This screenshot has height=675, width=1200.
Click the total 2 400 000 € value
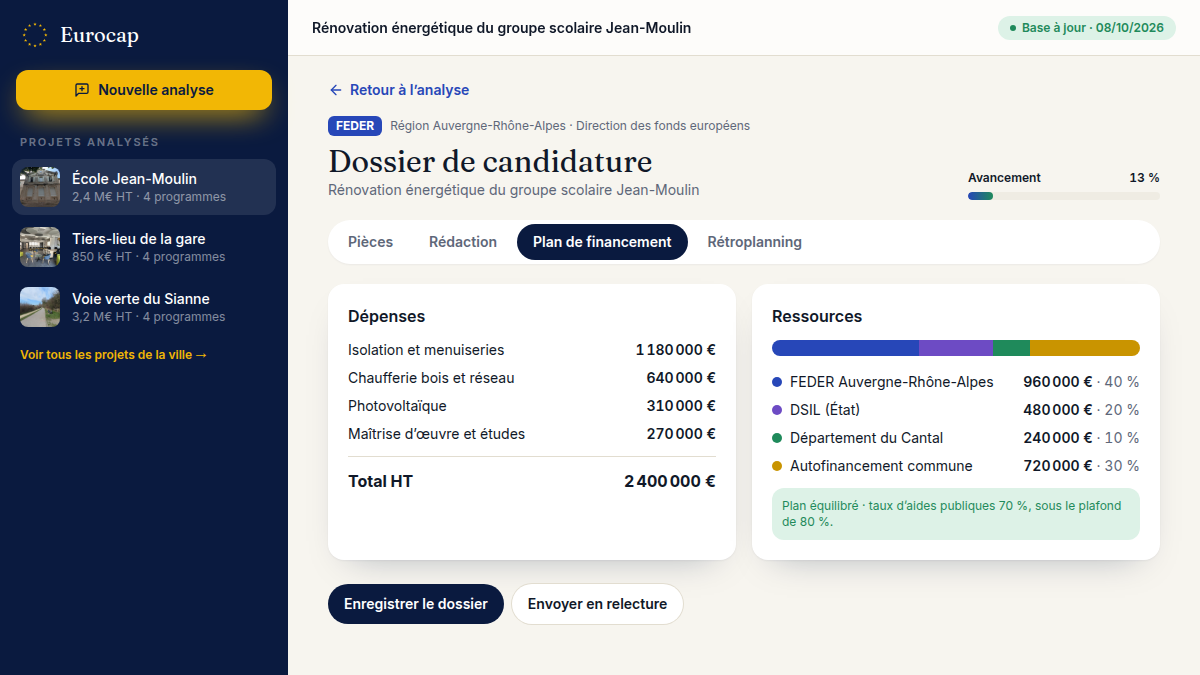[x=670, y=481]
